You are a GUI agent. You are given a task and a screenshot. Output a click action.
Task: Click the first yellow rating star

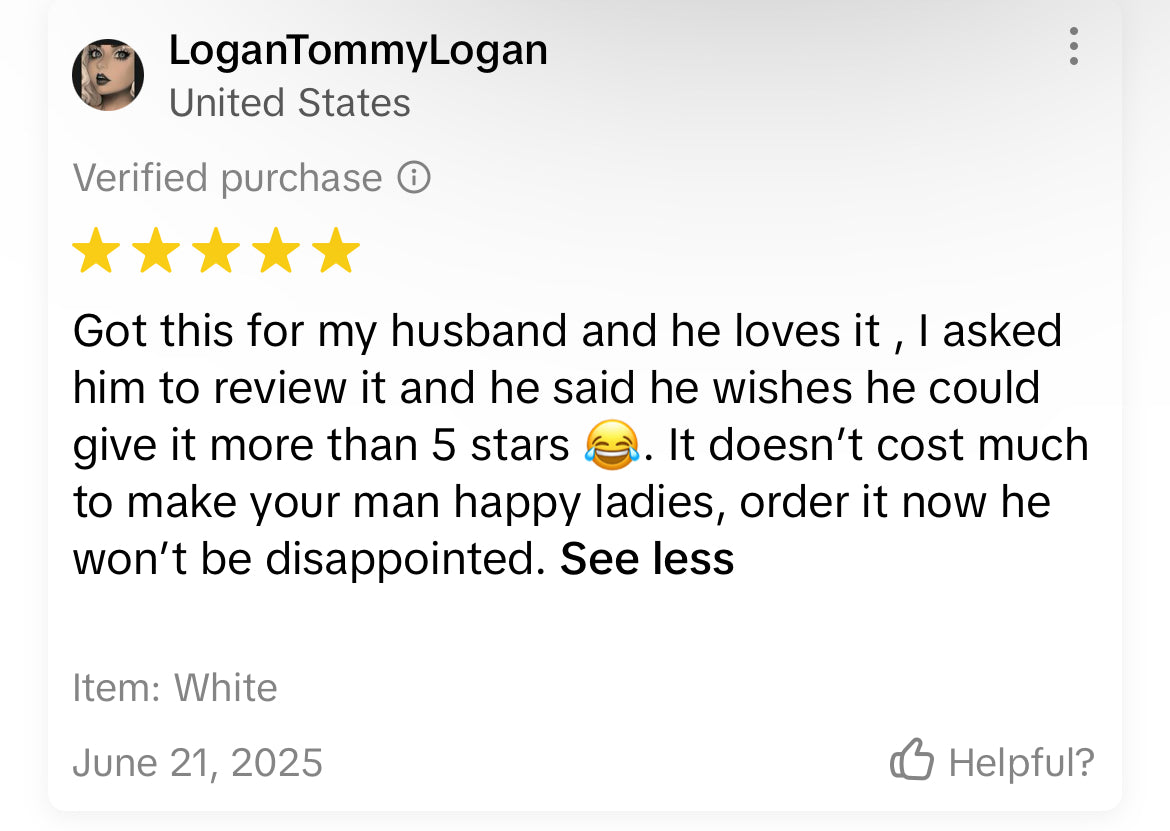point(96,251)
